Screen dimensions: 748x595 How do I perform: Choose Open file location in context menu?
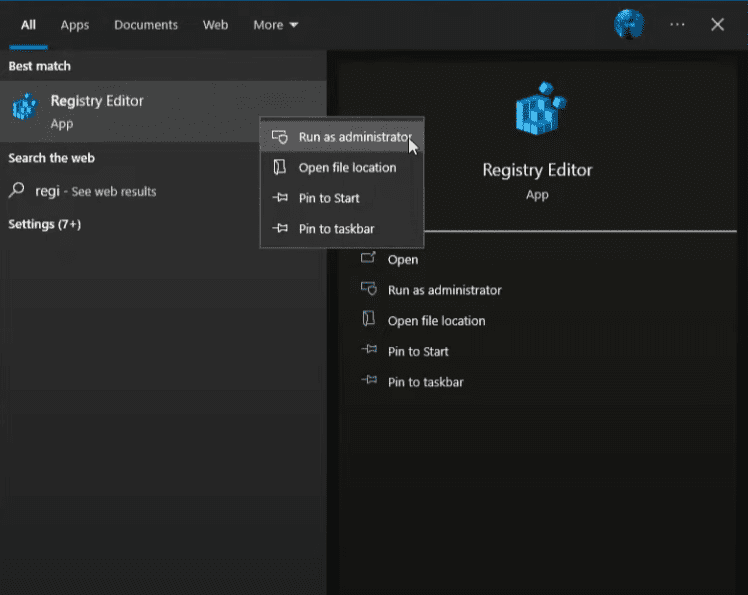click(x=342, y=167)
